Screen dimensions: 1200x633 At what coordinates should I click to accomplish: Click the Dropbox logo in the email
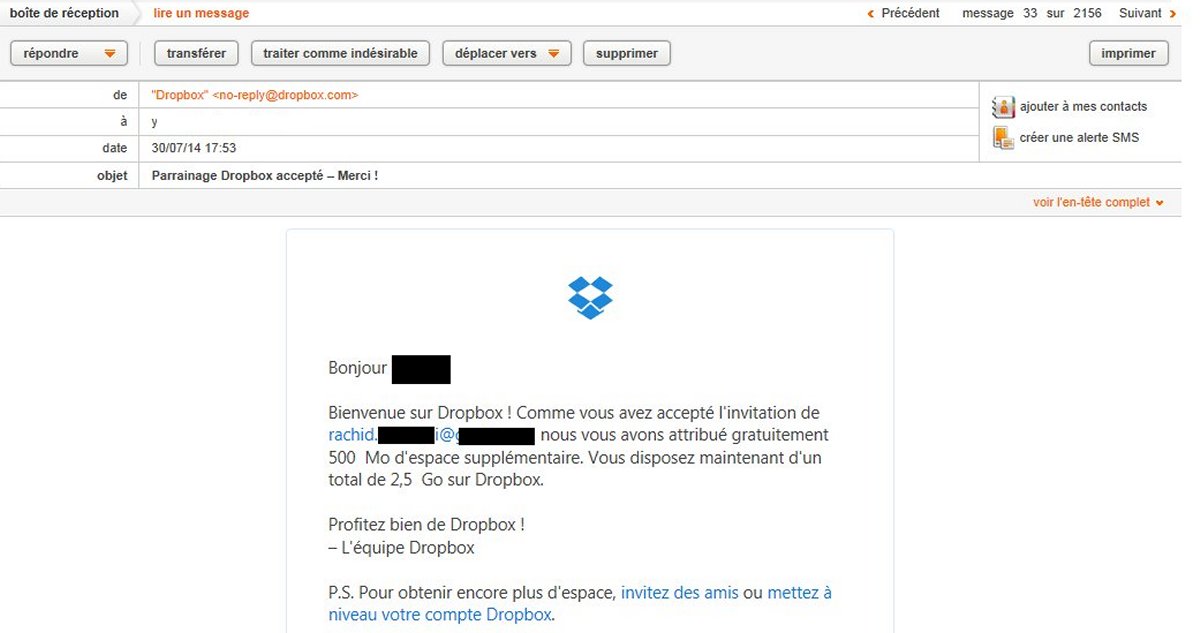(x=590, y=298)
